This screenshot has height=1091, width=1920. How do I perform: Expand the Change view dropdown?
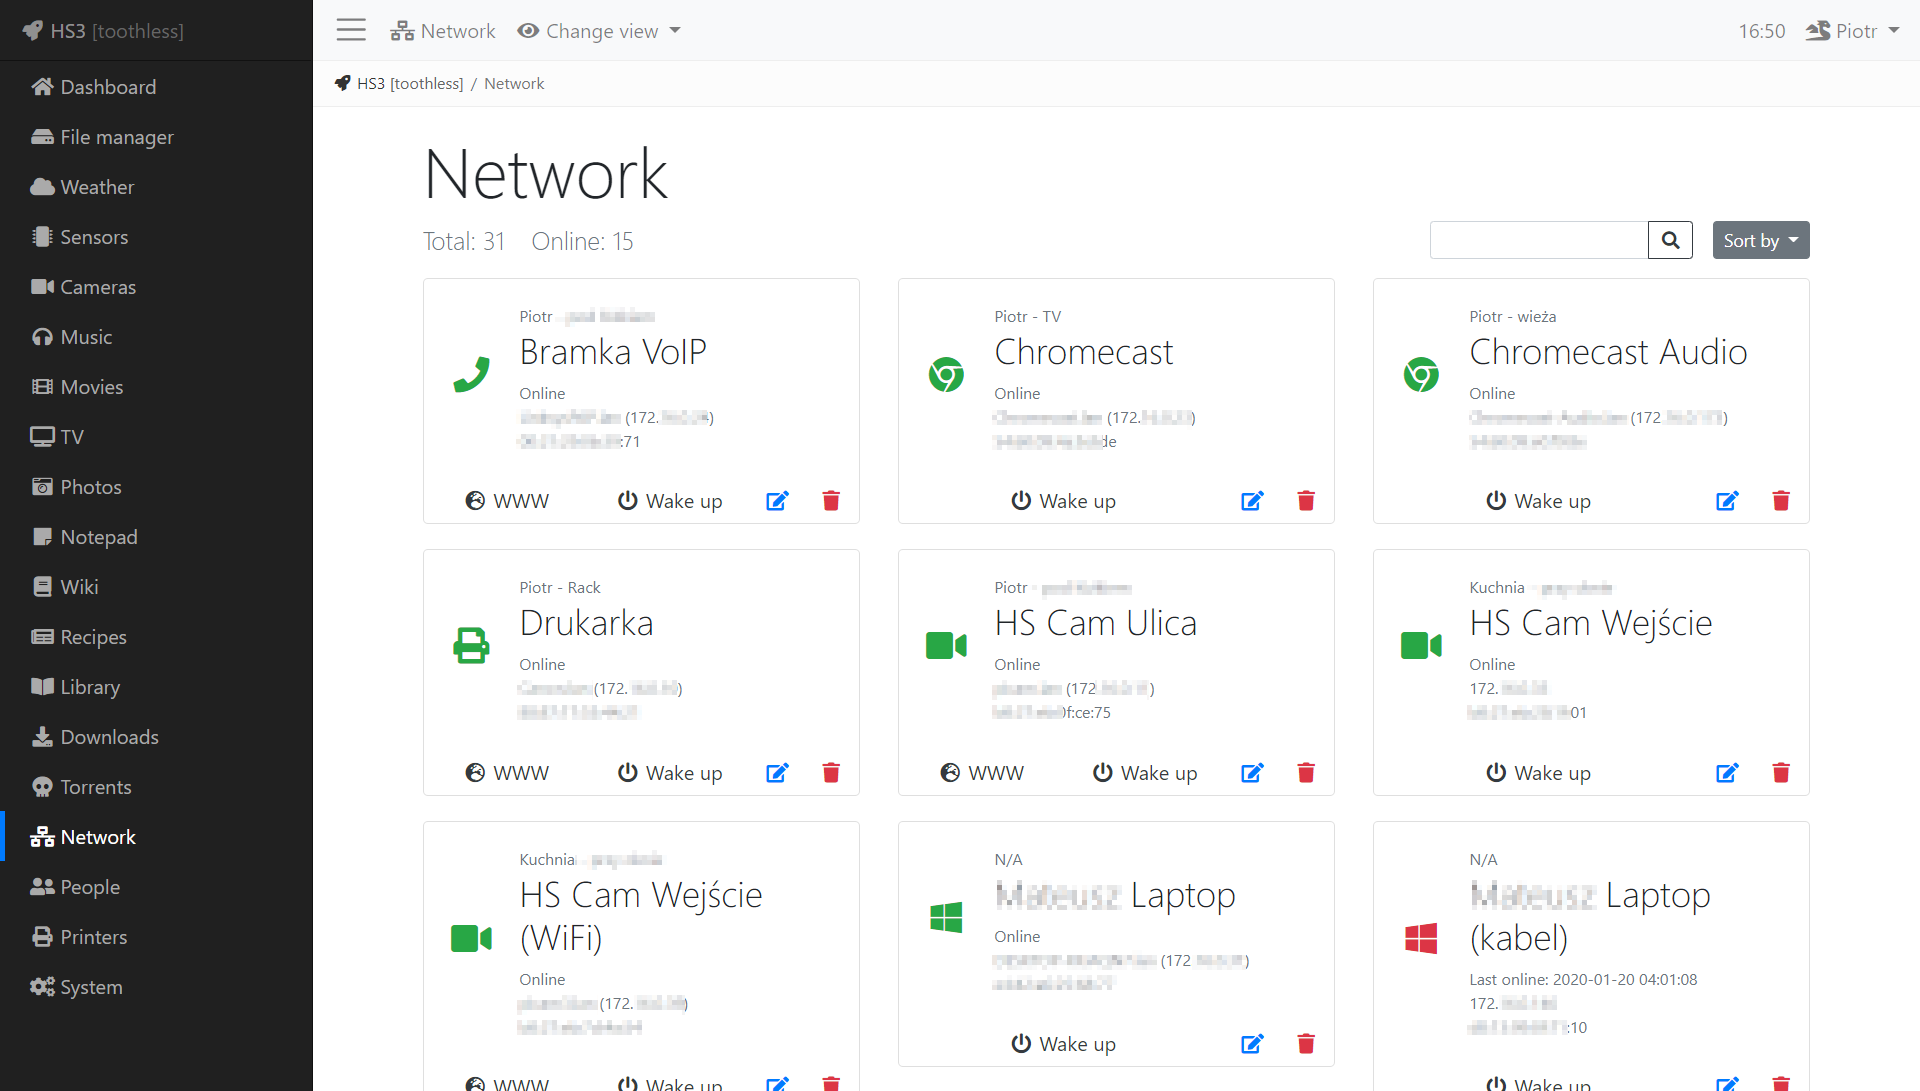tap(599, 31)
